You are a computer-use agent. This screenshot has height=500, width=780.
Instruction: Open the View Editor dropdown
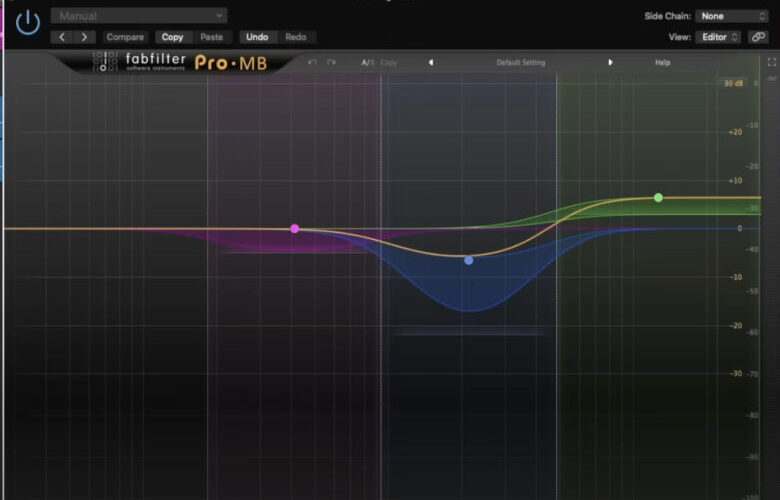[718, 37]
